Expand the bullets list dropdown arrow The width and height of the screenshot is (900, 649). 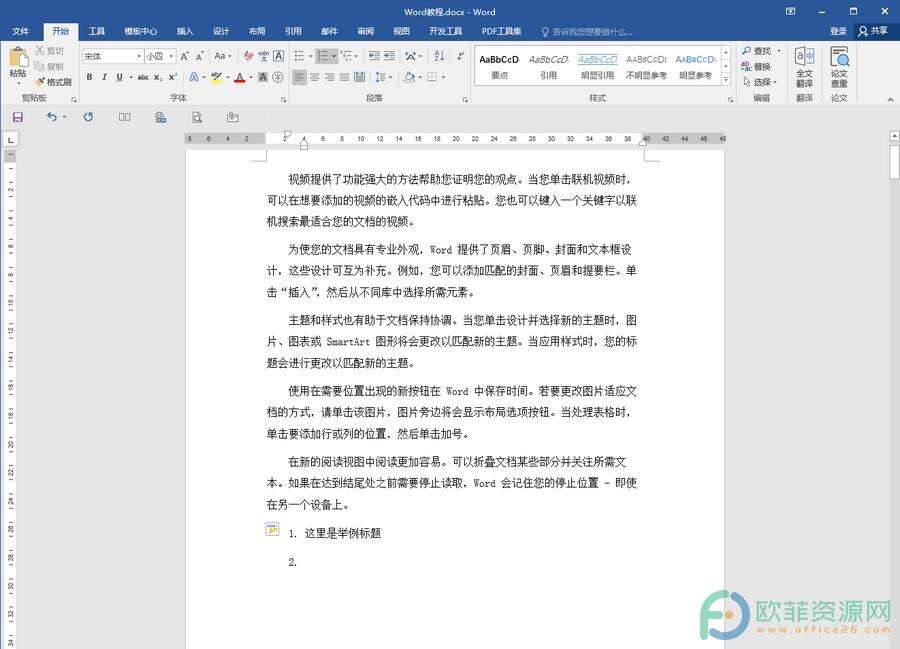click(311, 56)
